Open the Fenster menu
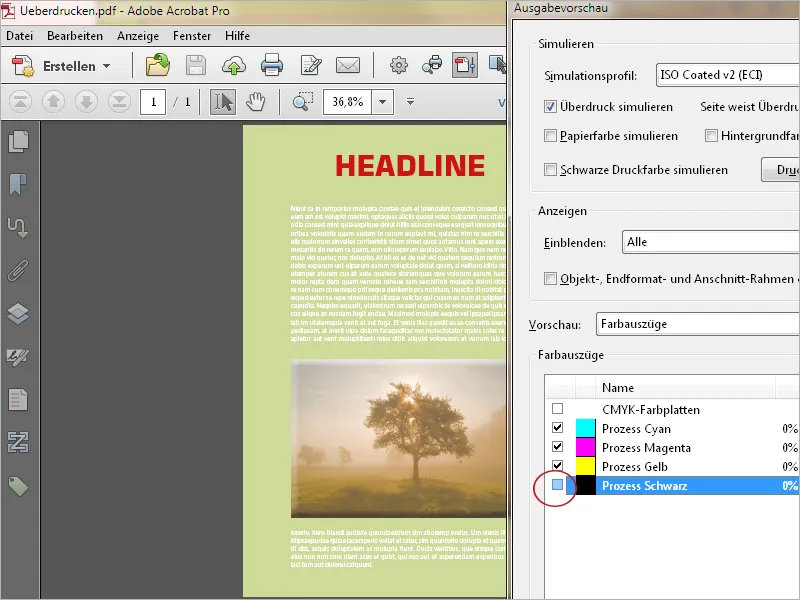800x600 pixels. click(190, 36)
